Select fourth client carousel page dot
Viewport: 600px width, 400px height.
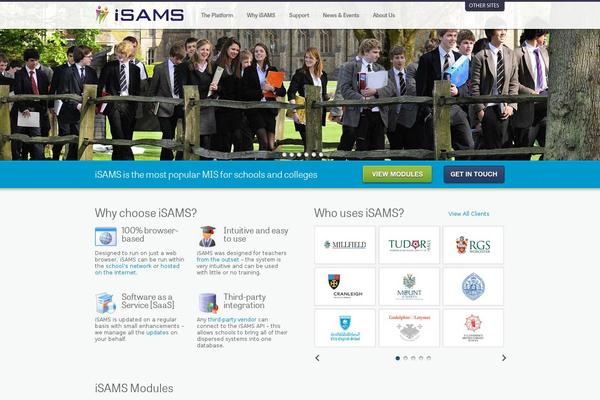tap(421, 358)
